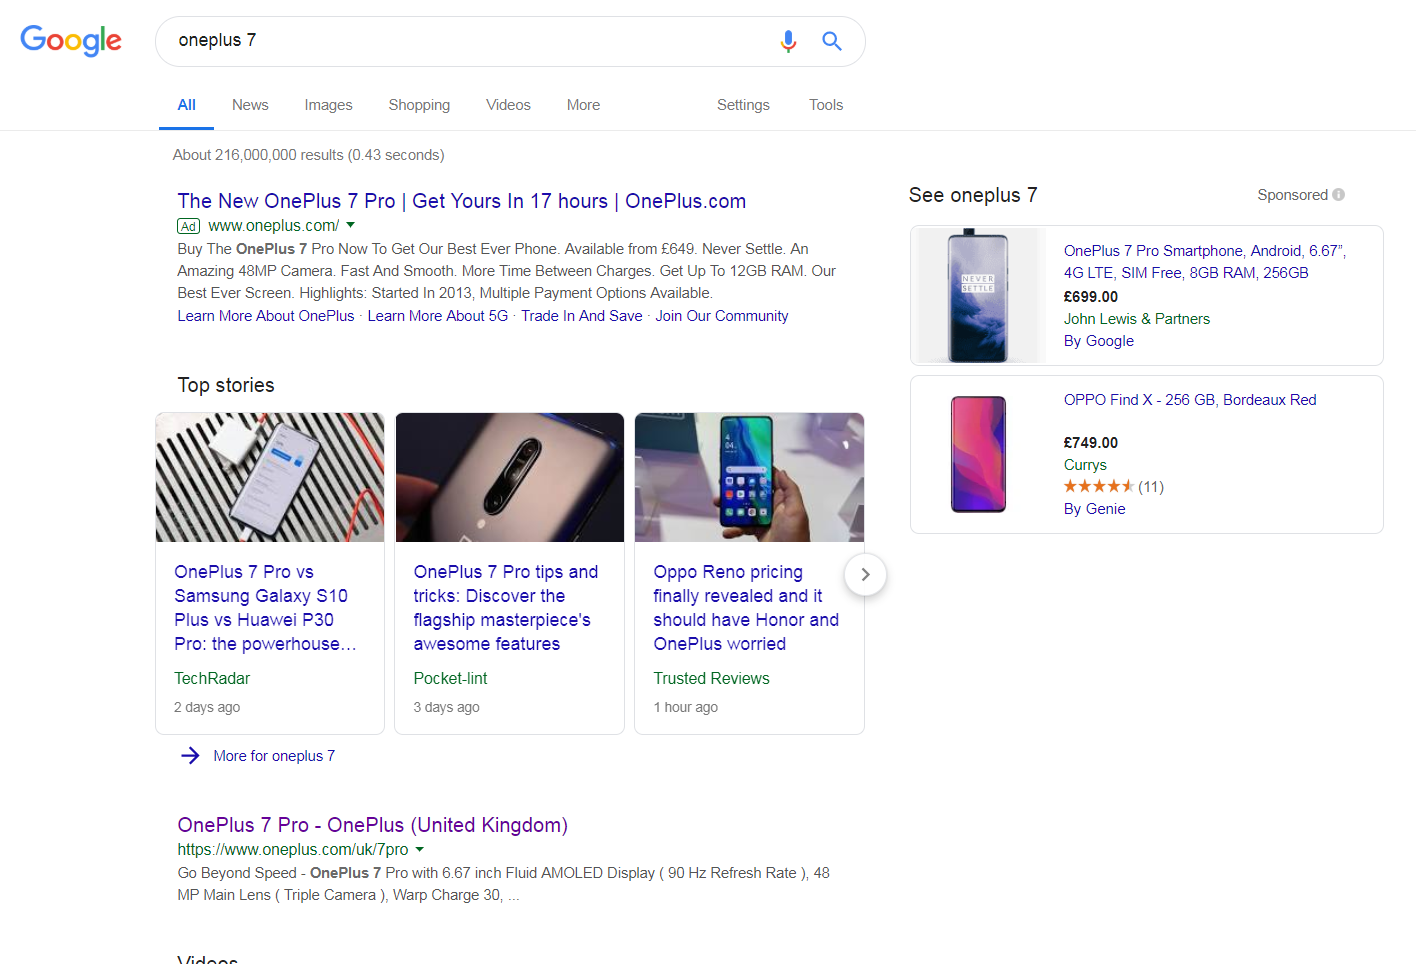This screenshot has height=964, width=1416.
Task: Click the Sponsored info icon
Action: tap(1339, 195)
